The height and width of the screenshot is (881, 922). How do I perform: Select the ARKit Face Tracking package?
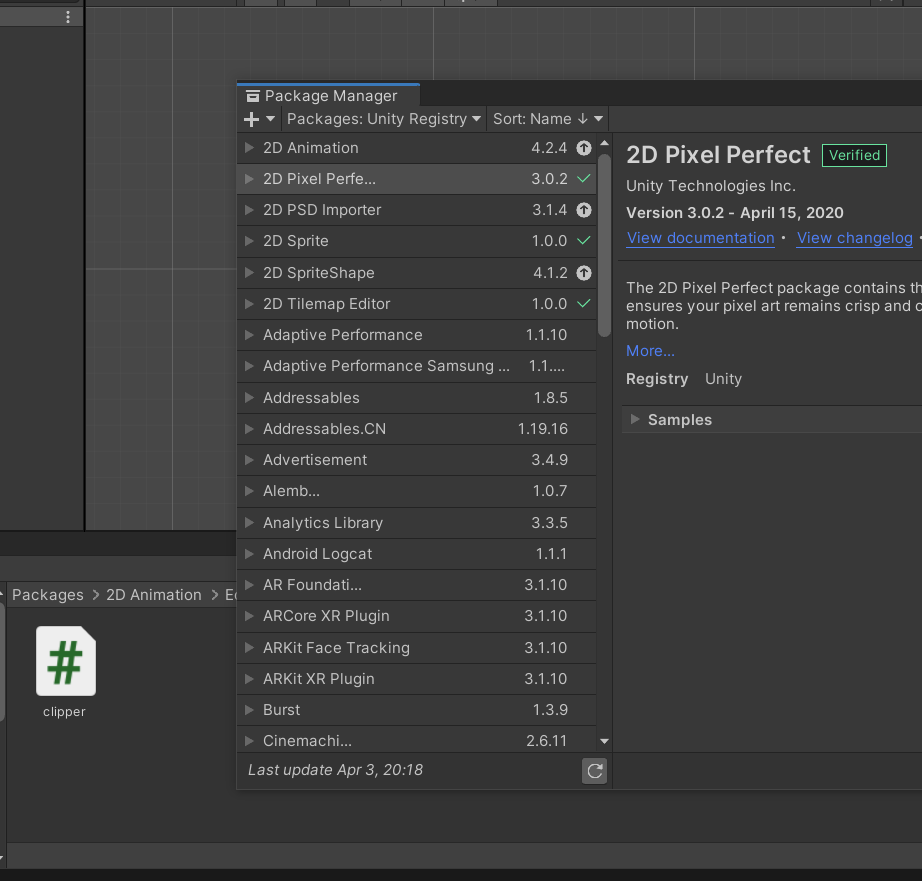[x=416, y=648]
